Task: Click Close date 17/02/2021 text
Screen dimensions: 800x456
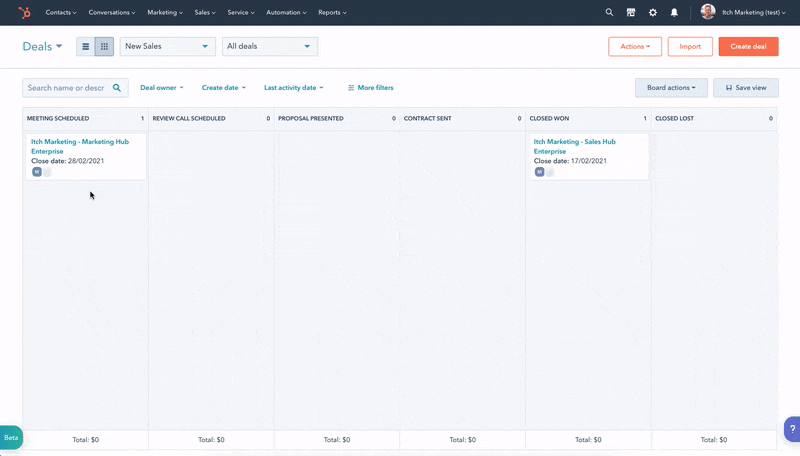Action: pos(570,161)
